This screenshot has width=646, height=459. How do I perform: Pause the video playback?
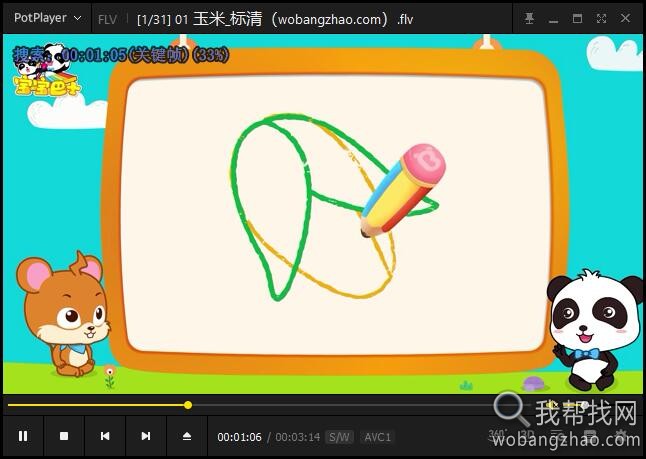point(23,436)
